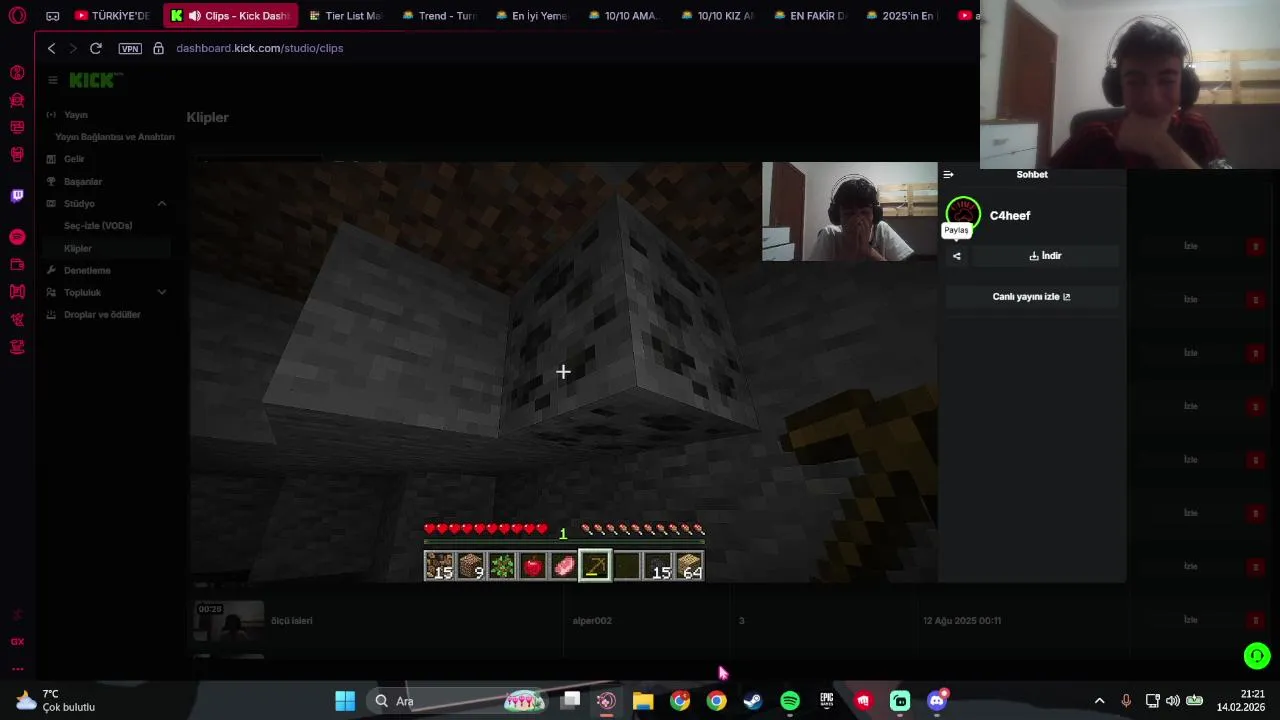1280x720 pixels.
Task: Select Klipler in sidebar menu
Action: click(78, 249)
